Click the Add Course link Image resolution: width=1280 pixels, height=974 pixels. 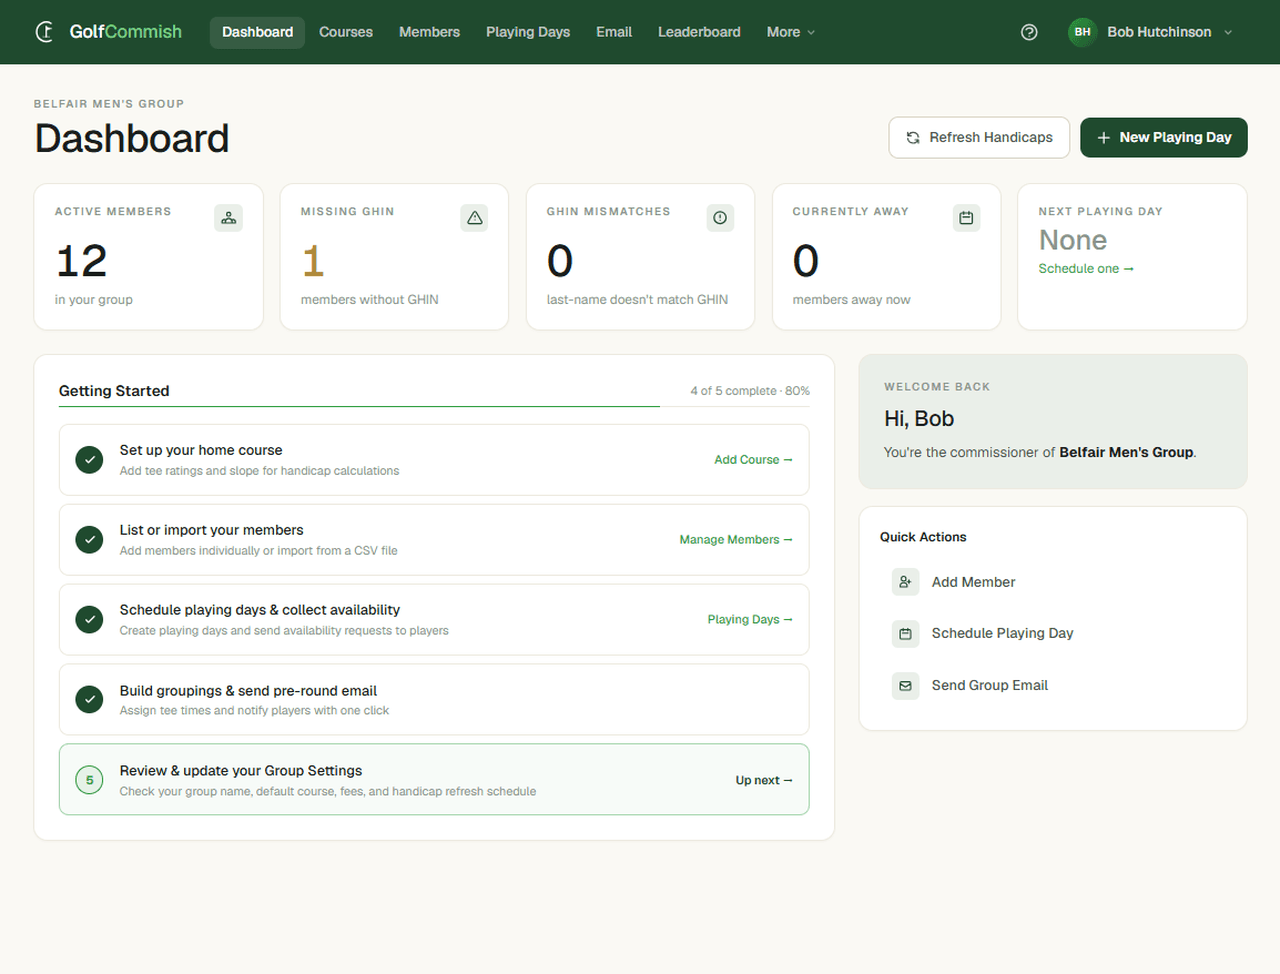click(x=753, y=460)
